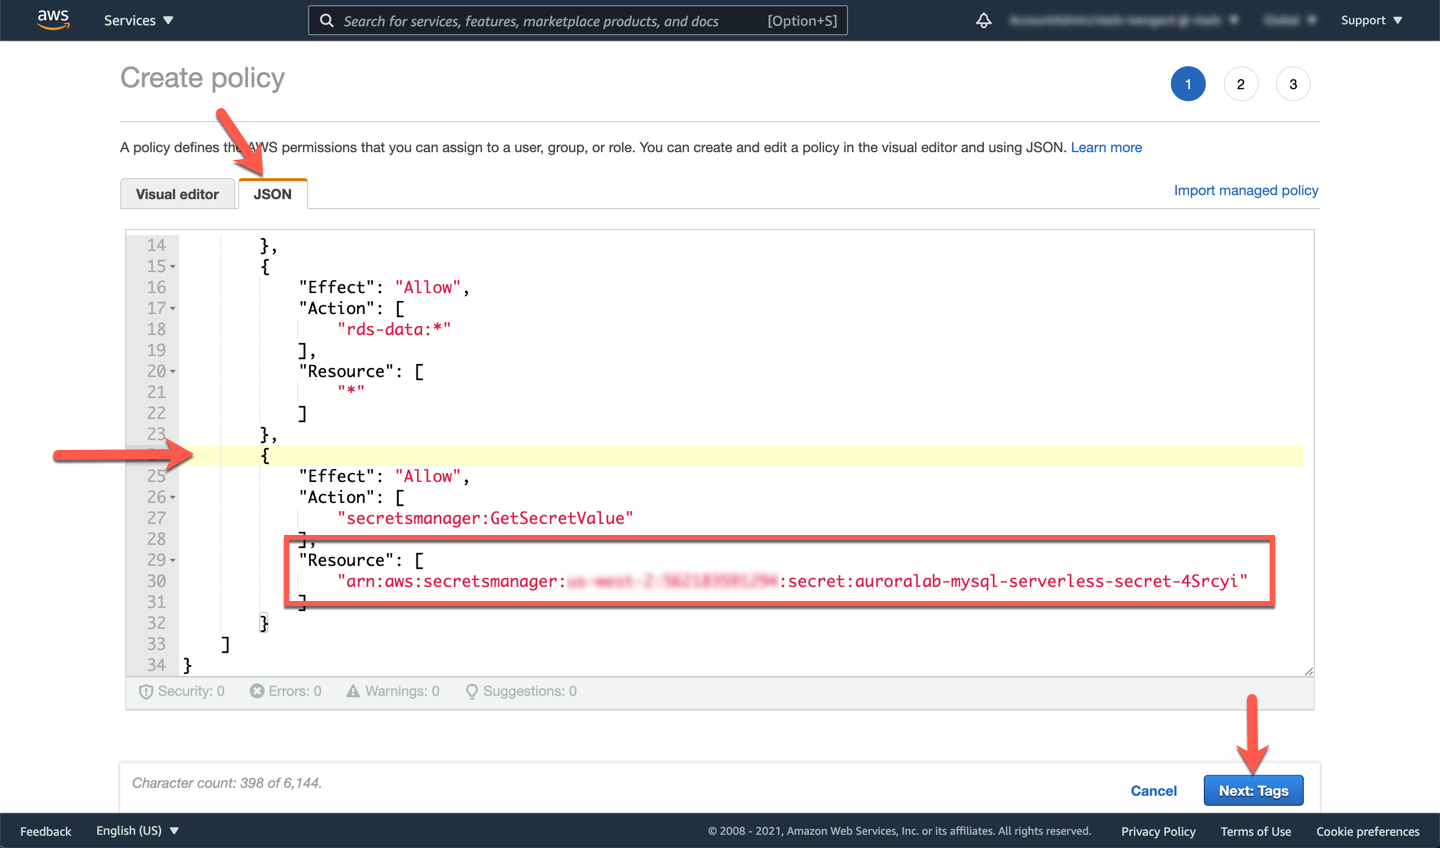Open the Services dropdown menu
The height and width of the screenshot is (848, 1440).
click(138, 20)
